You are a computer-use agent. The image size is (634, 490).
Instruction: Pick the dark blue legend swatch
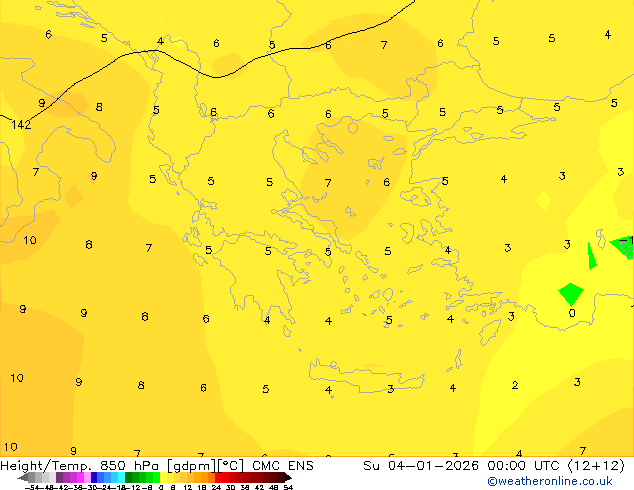[x=94, y=477]
